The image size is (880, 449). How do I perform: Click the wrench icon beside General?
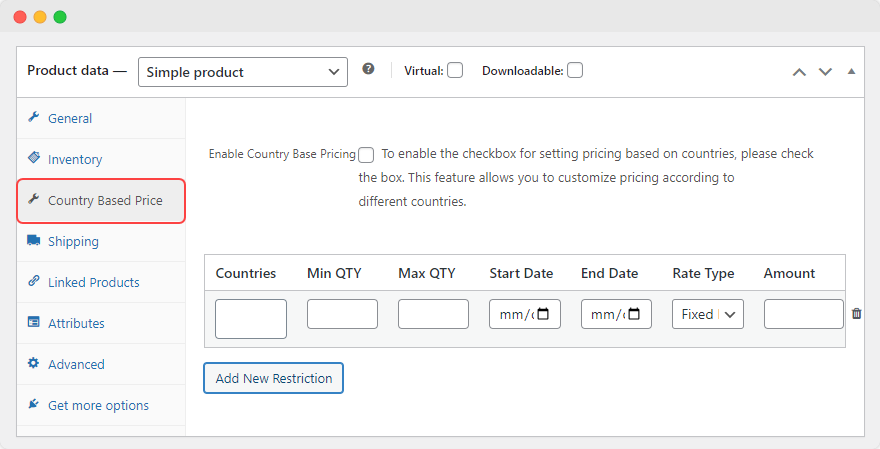33,118
